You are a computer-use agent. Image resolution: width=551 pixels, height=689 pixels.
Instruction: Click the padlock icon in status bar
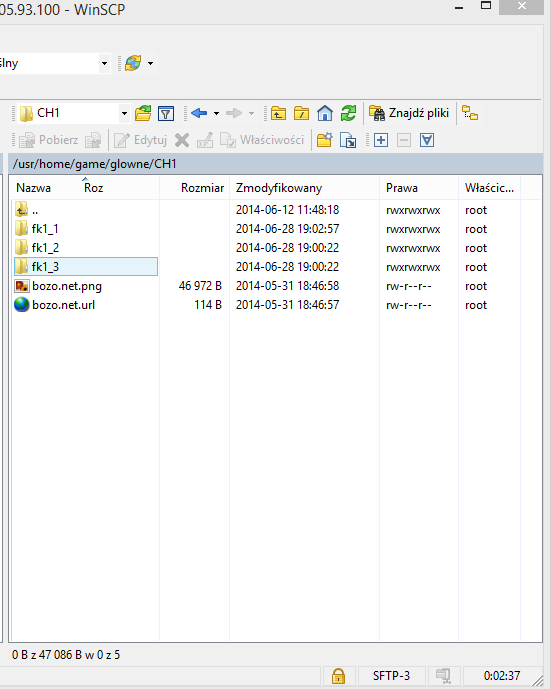[338, 676]
